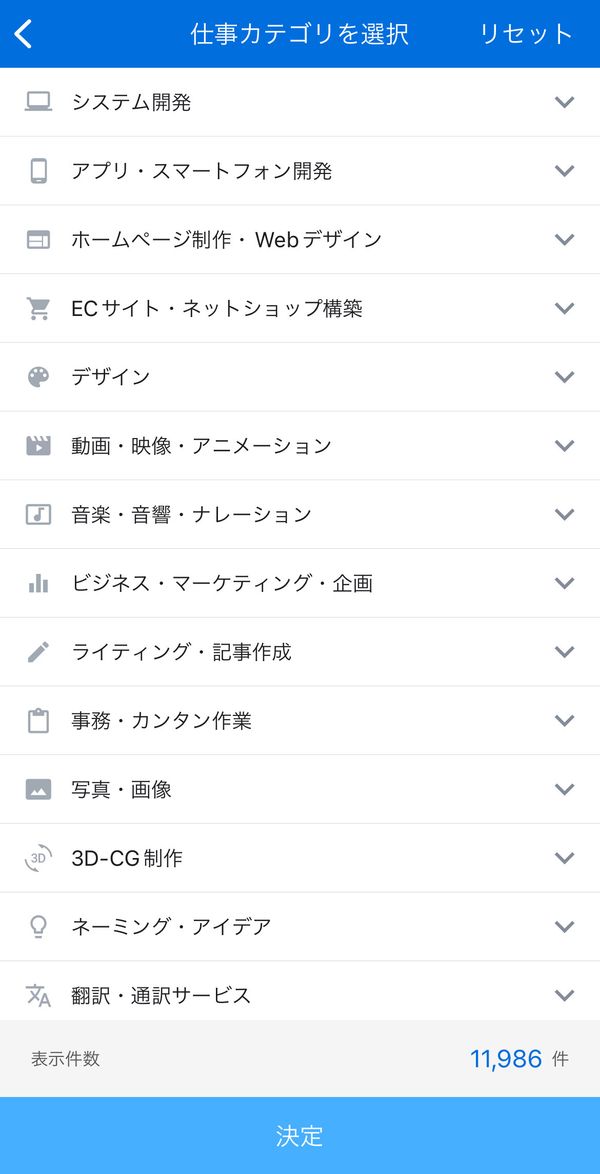
Task: Select 音楽・音響・ナレーション category row
Action: click(300, 514)
